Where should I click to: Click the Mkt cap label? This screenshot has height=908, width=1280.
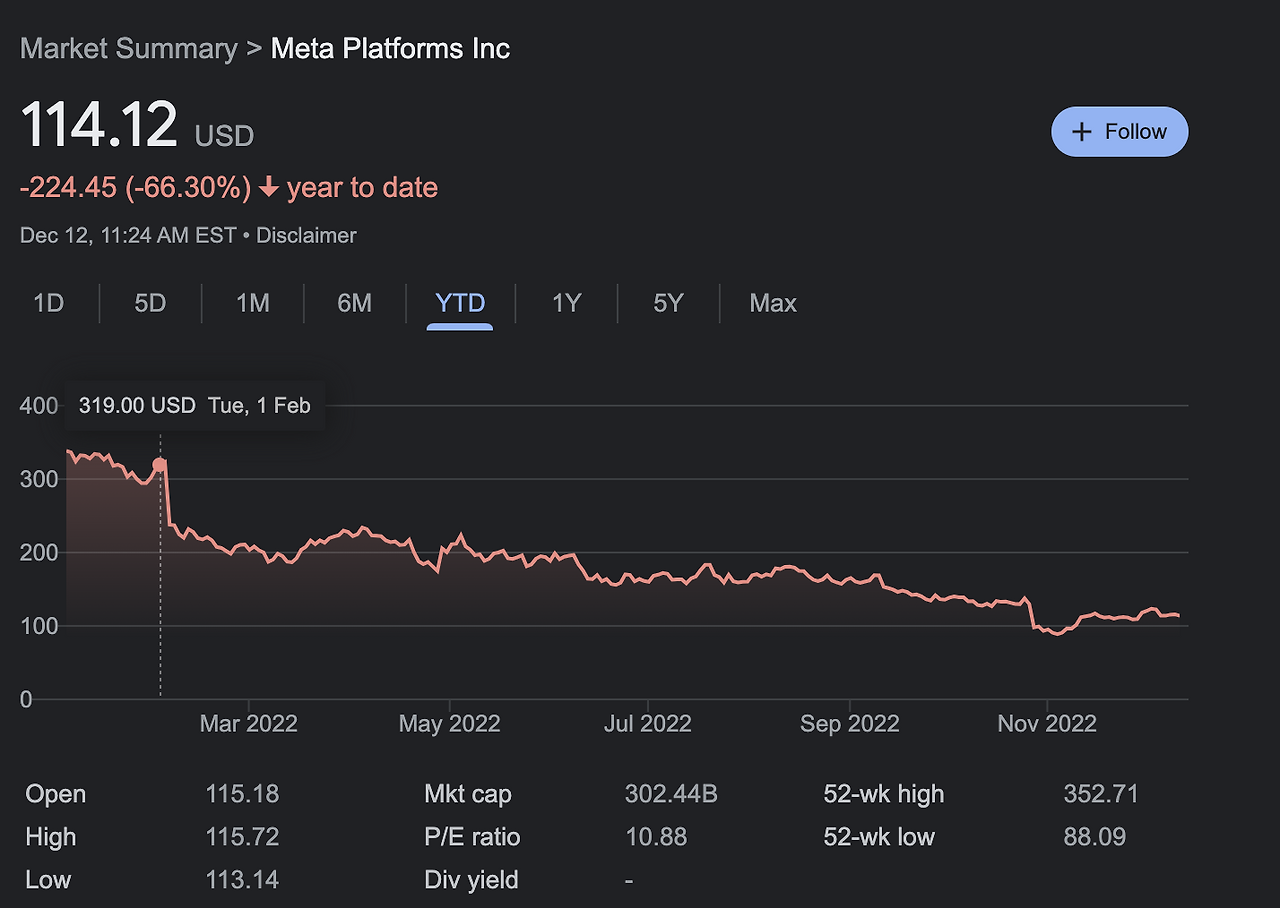[x=468, y=795]
